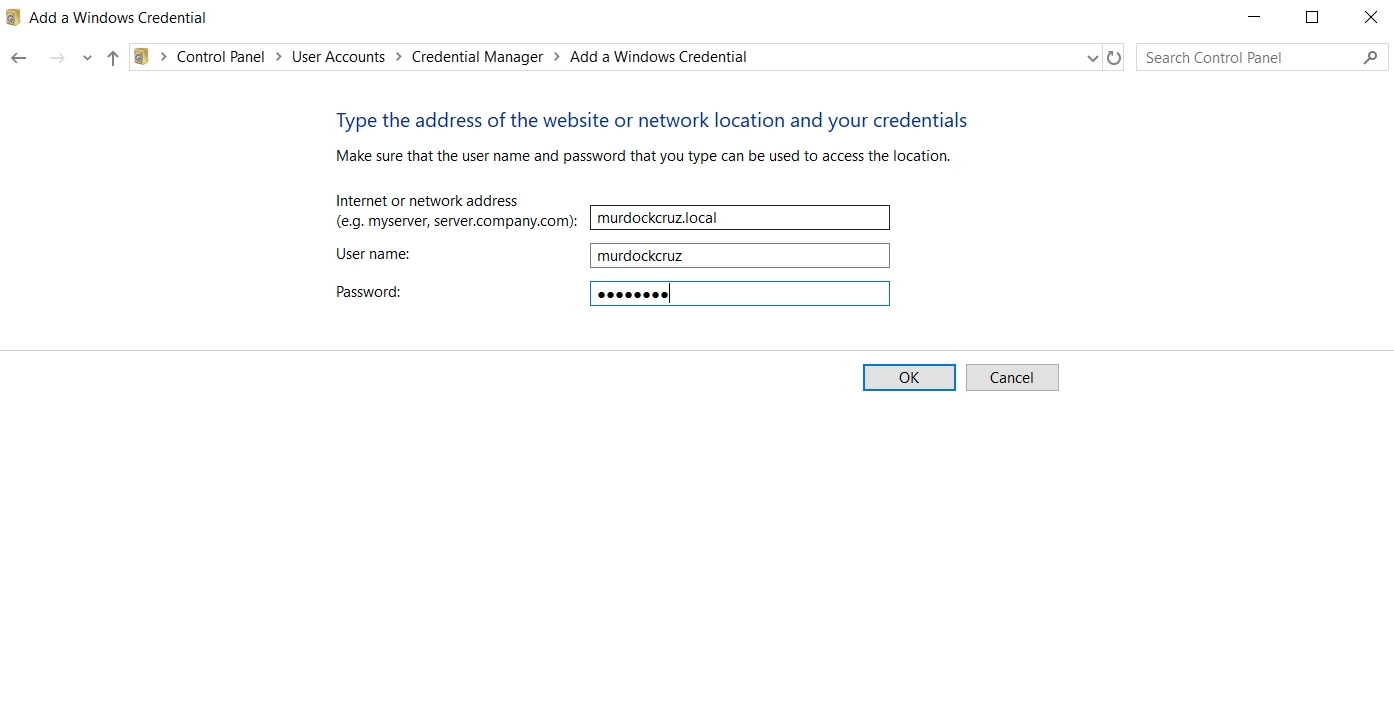Image resolution: width=1394 pixels, height=705 pixels.
Task: Click the back navigation arrow
Action: [x=18, y=57]
